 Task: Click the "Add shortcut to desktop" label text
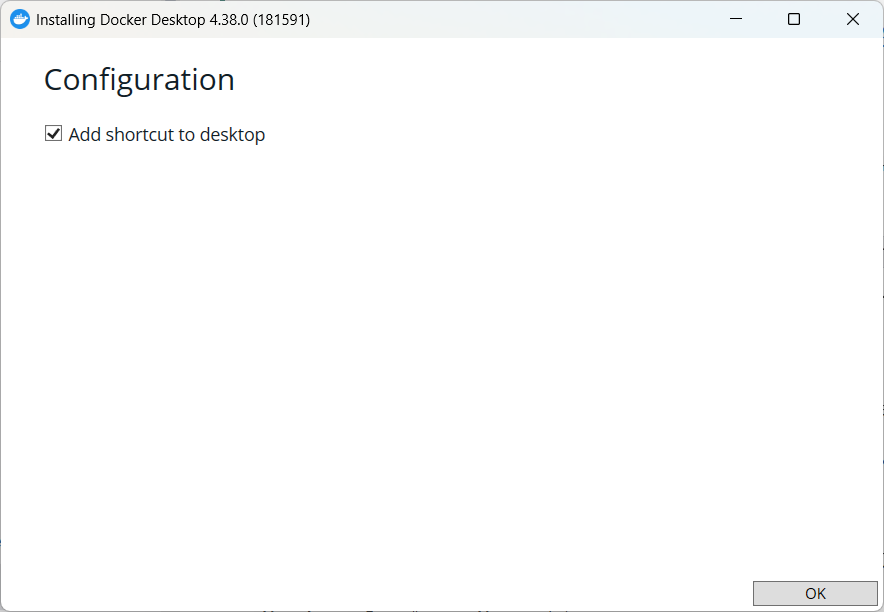coord(166,135)
